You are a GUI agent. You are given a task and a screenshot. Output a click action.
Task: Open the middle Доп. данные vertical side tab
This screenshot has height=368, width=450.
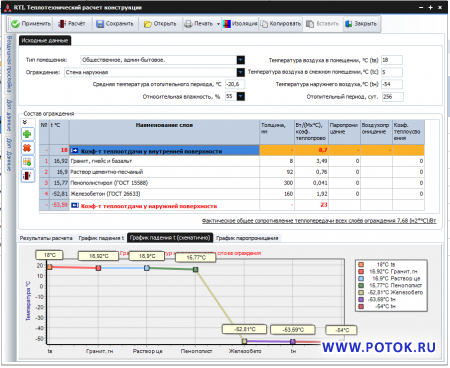(x=9, y=115)
